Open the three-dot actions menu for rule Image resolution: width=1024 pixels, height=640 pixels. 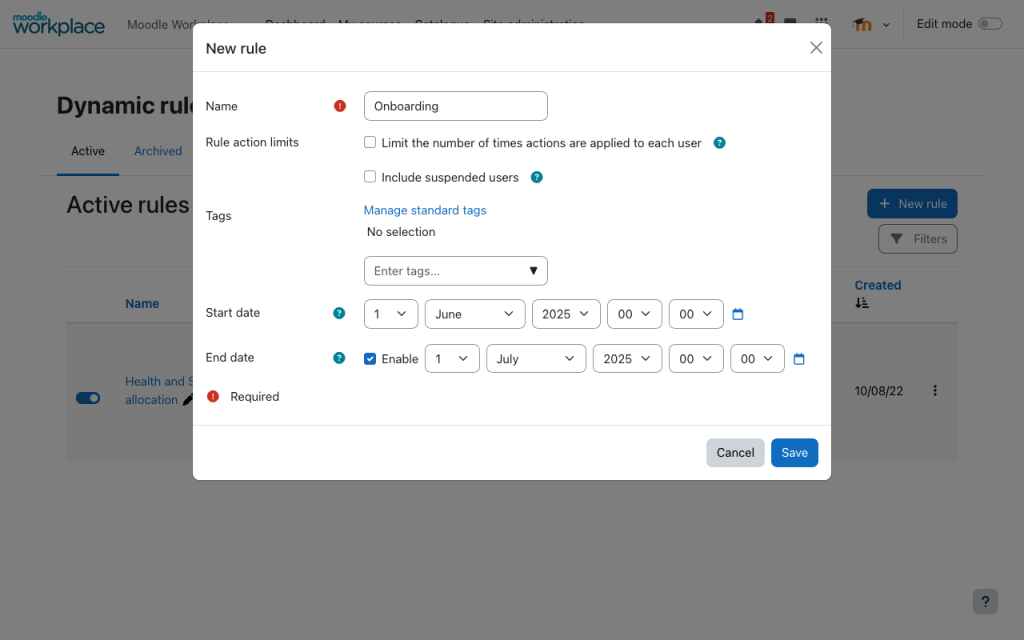click(x=935, y=391)
